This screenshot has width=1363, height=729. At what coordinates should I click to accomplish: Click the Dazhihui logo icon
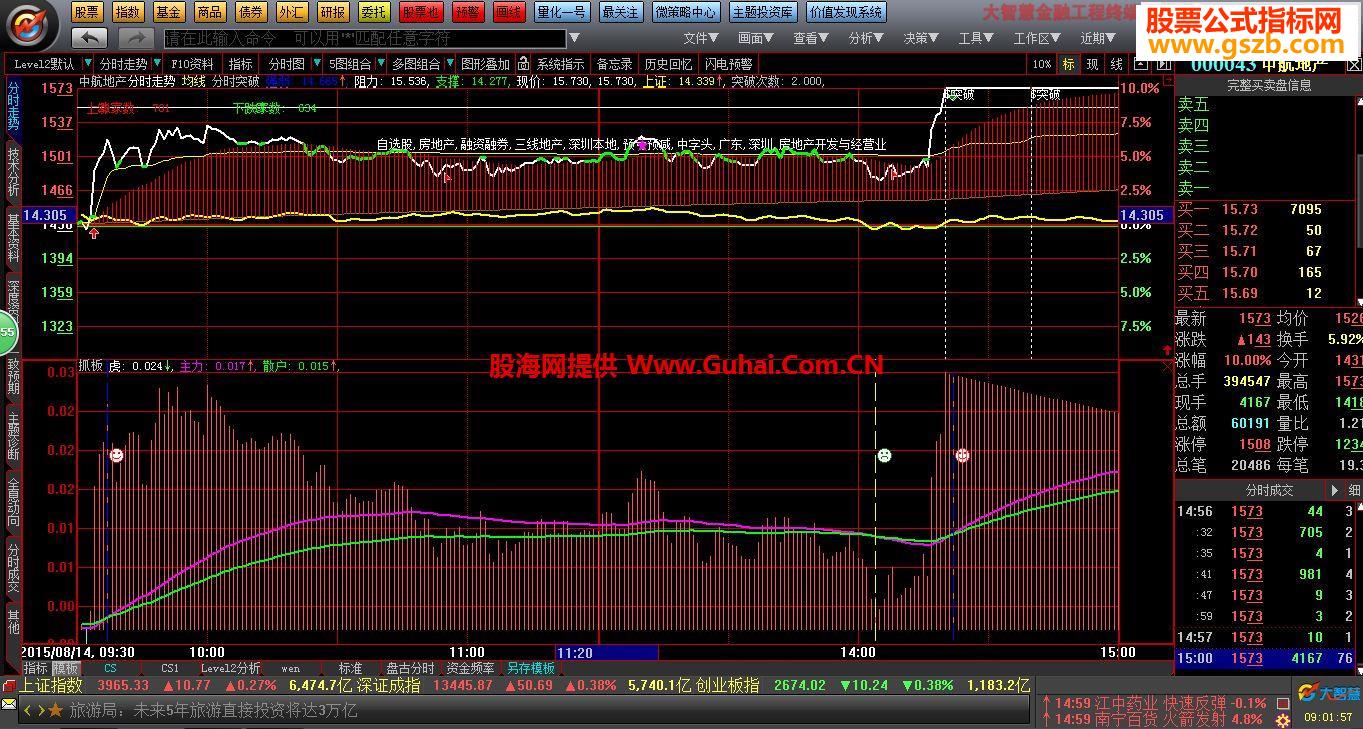coord(32,25)
